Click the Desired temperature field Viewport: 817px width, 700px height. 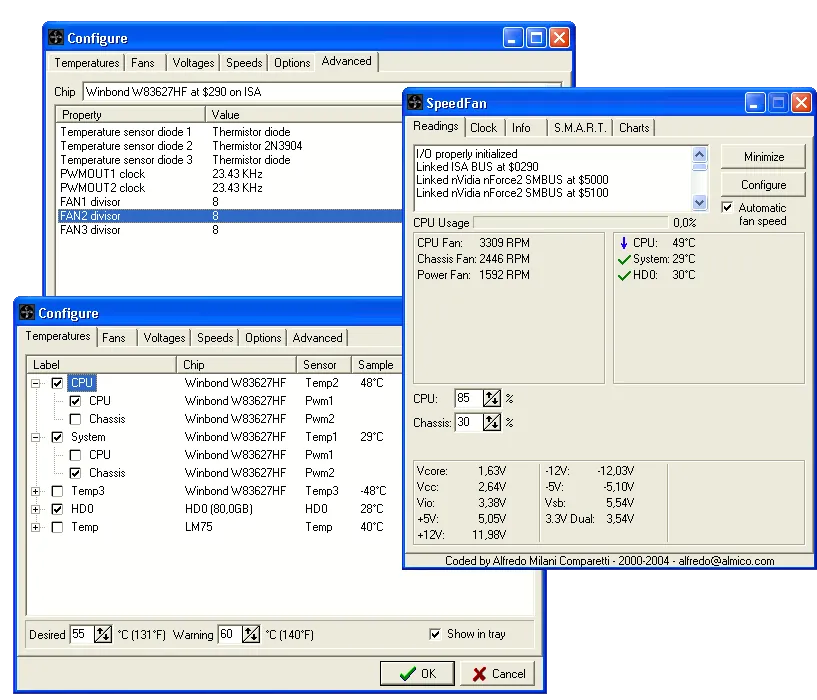(x=82, y=634)
